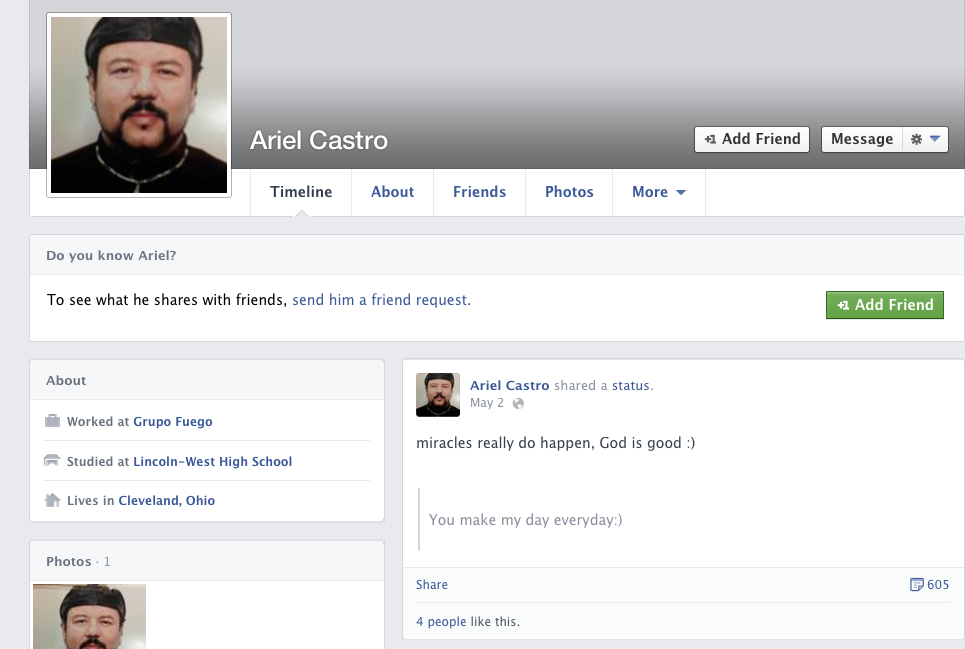Open the Grupo Fuego workplace link
The height and width of the screenshot is (649, 965).
(x=172, y=422)
